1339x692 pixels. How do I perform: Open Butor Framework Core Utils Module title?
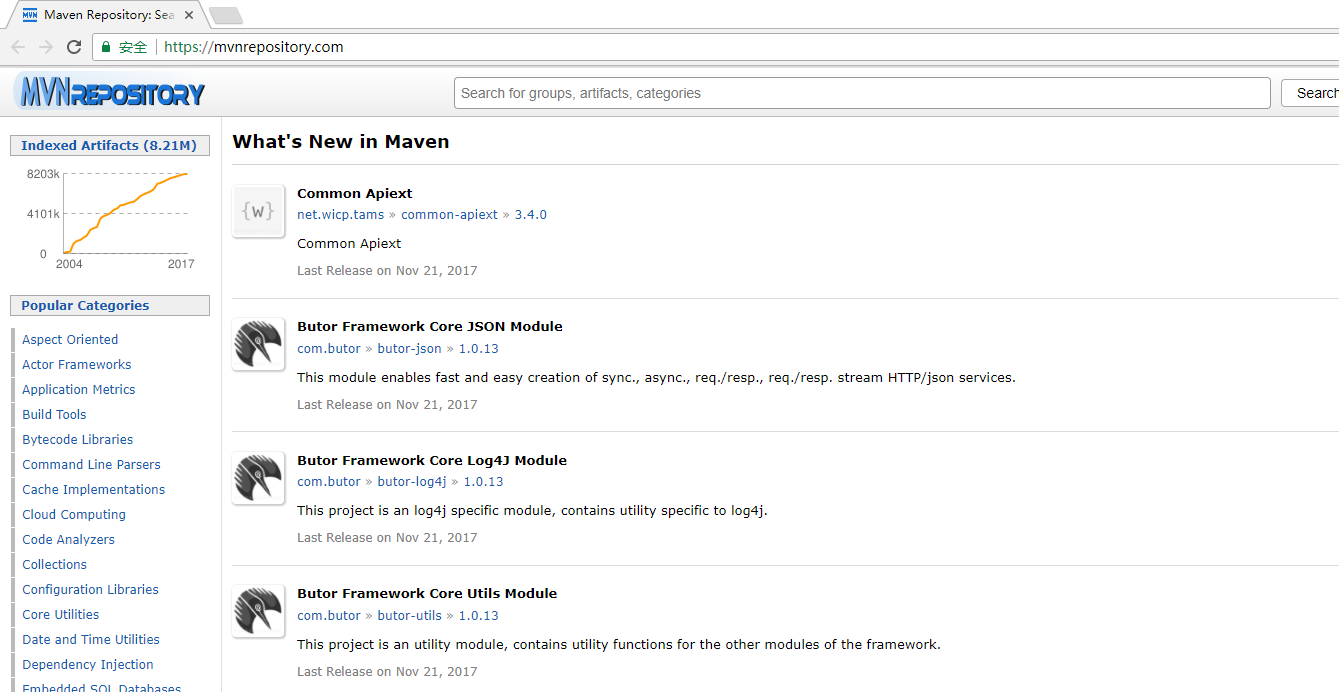427,594
